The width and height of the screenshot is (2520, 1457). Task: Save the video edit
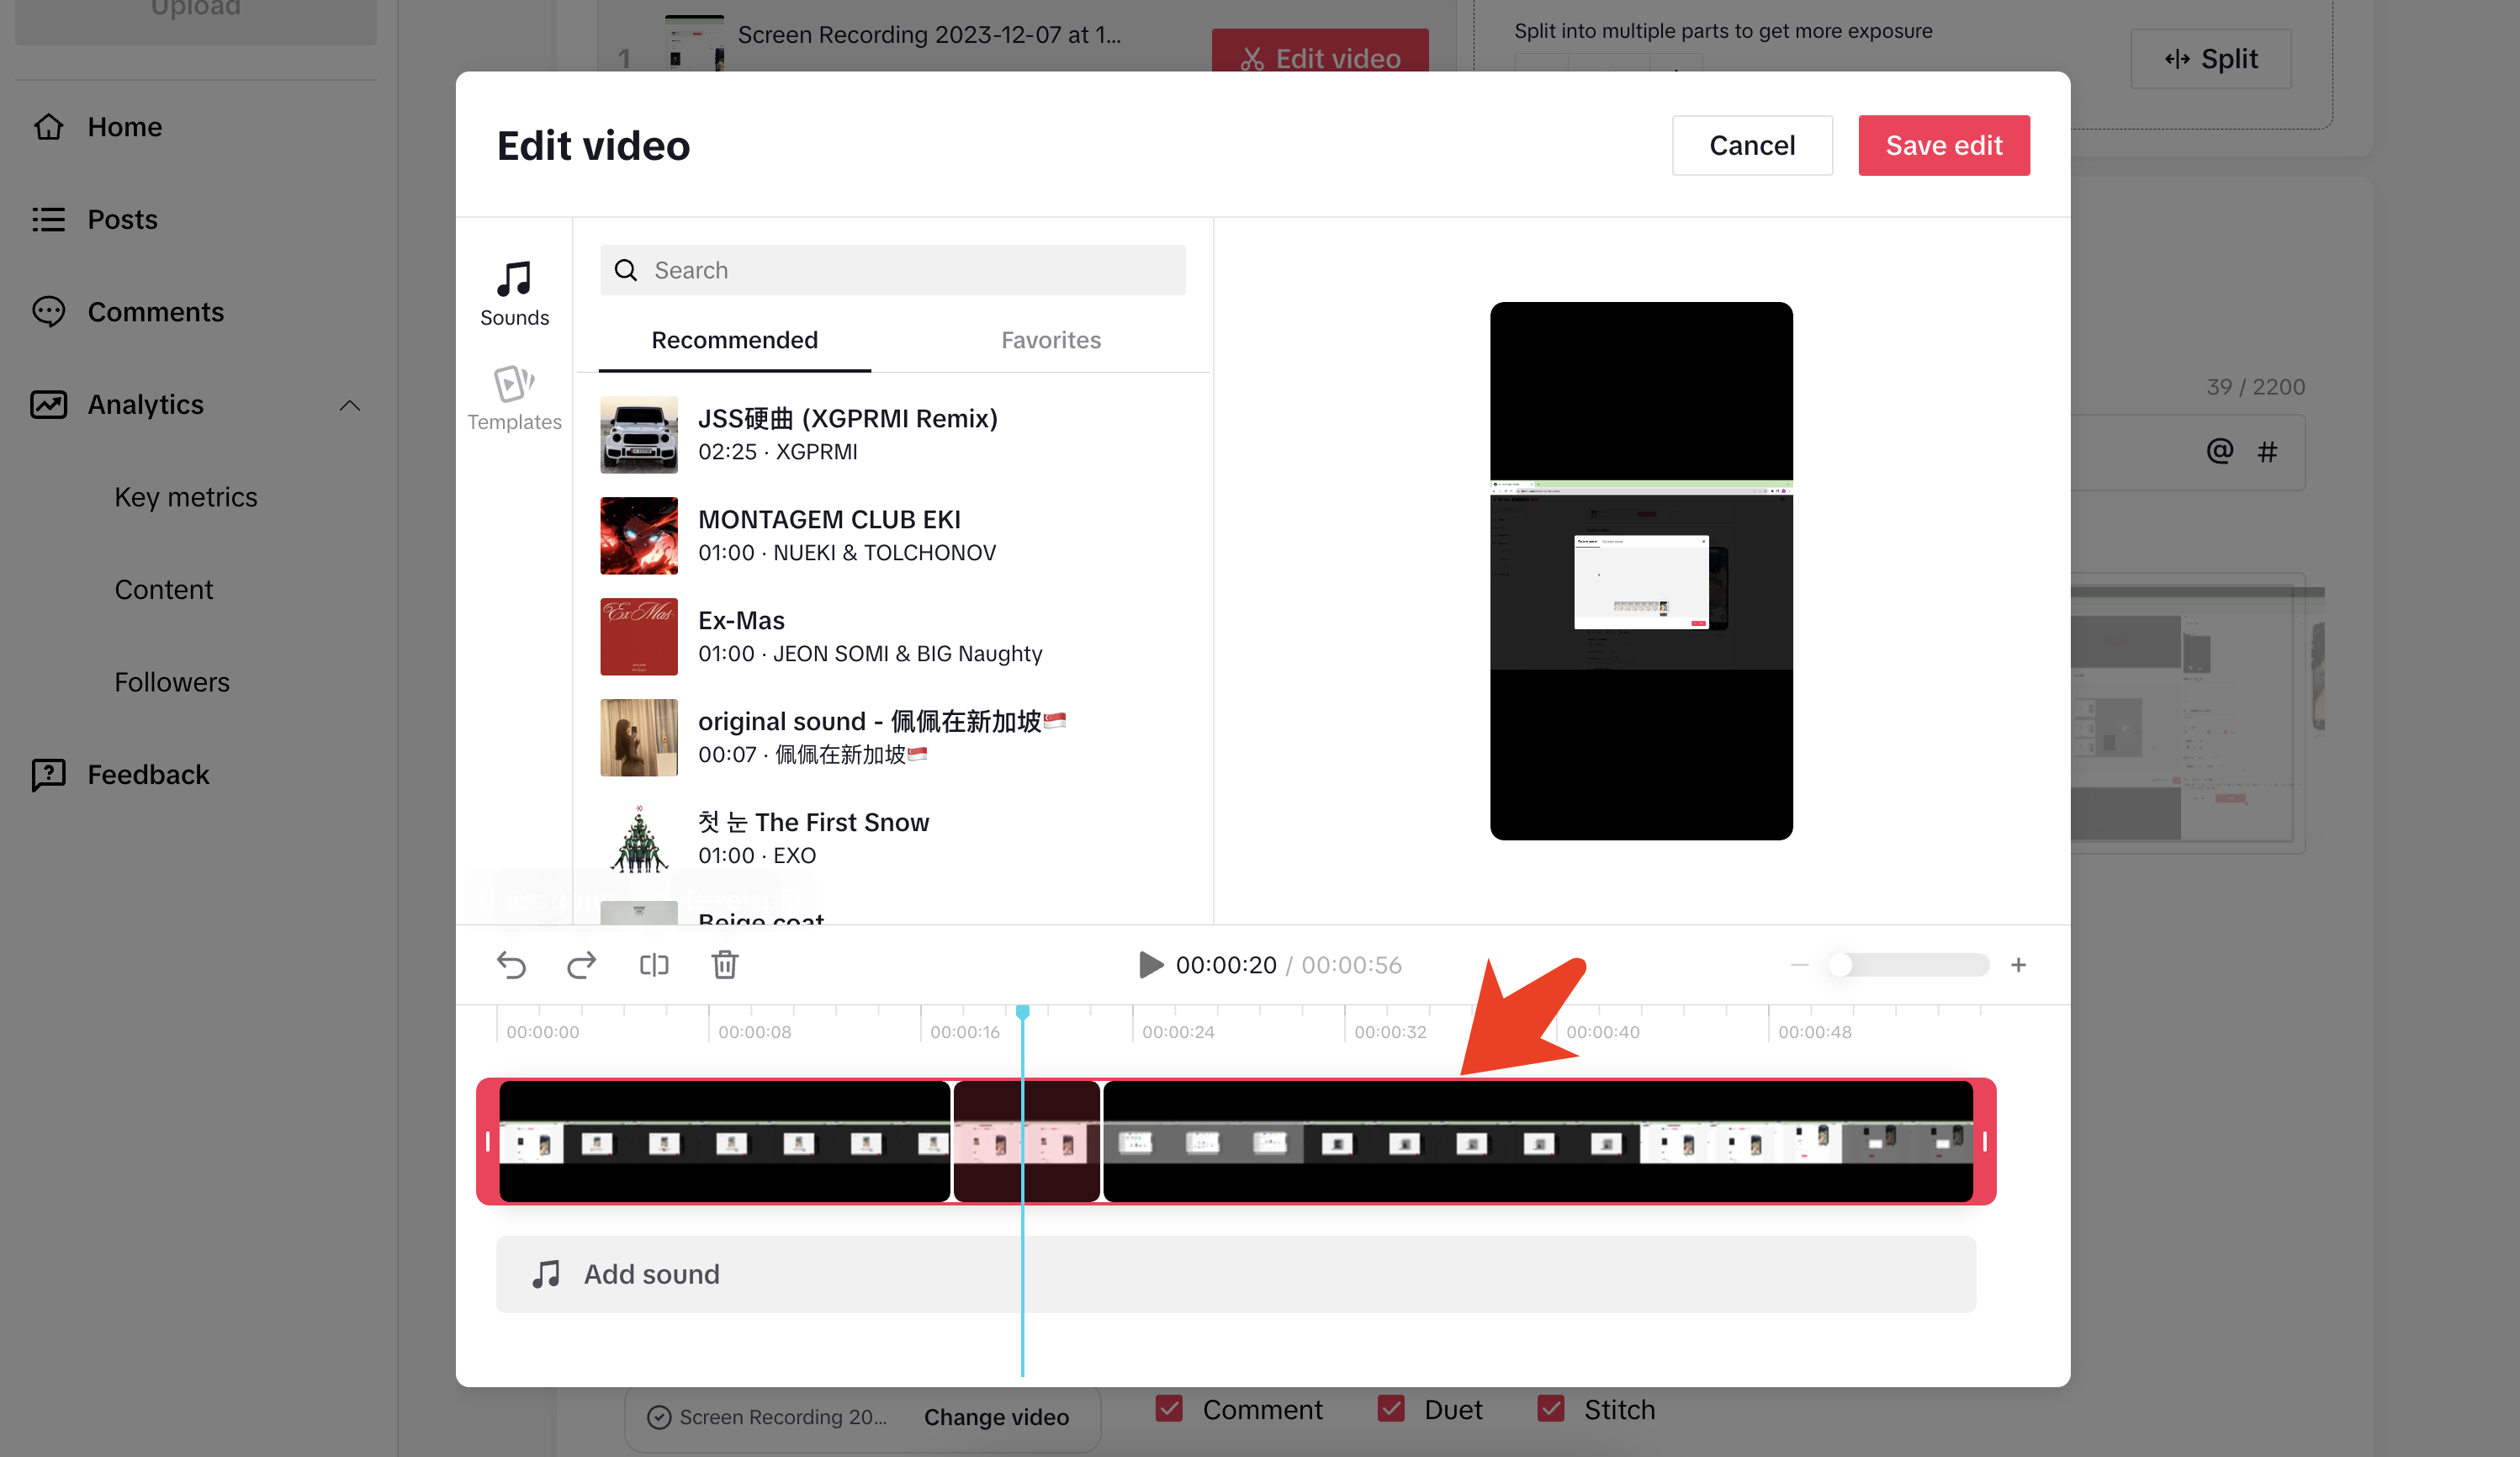pos(1943,145)
